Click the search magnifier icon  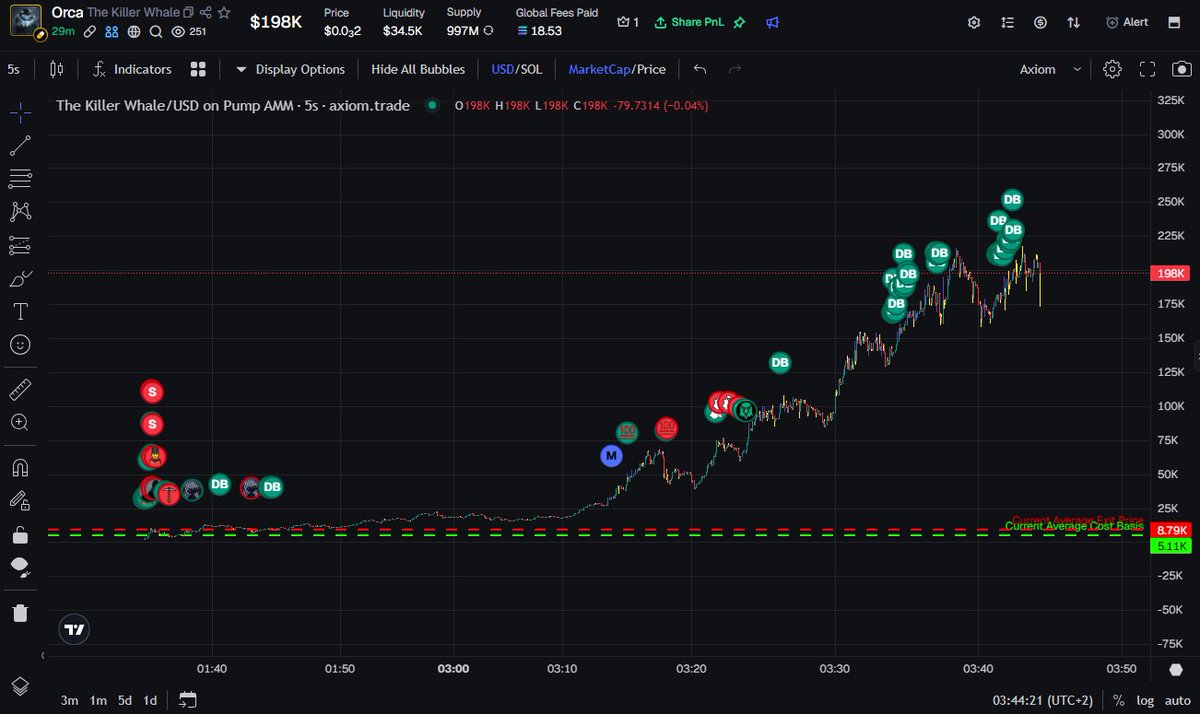click(x=156, y=31)
